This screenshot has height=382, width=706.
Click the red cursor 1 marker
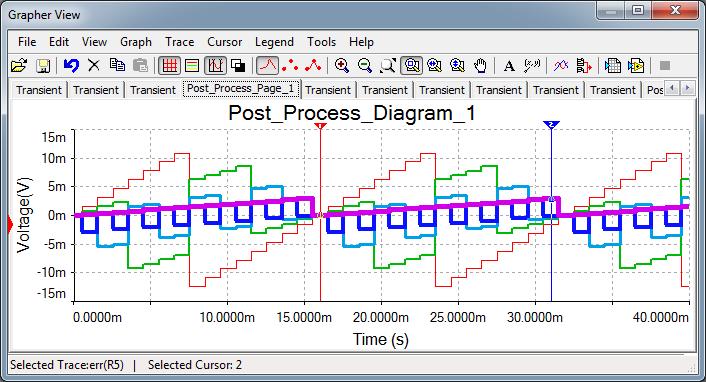(320, 126)
